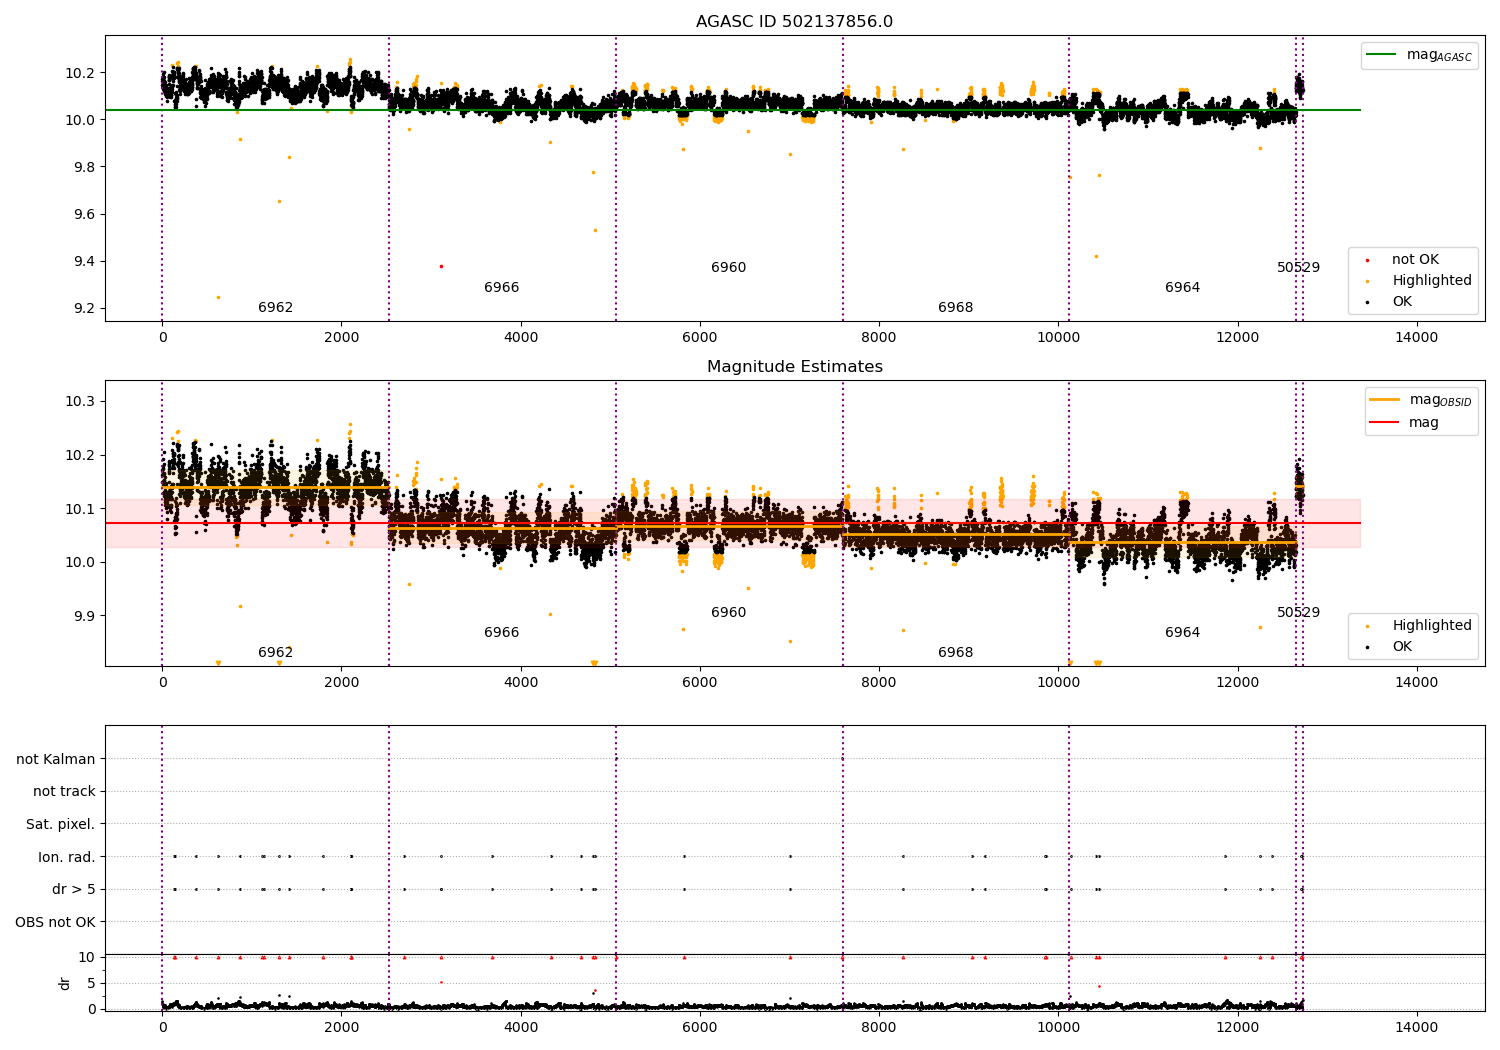This screenshot has width=1500, height=1050.
Task: Click obsid label 50529 in AGASC plot
Action: click(1298, 268)
